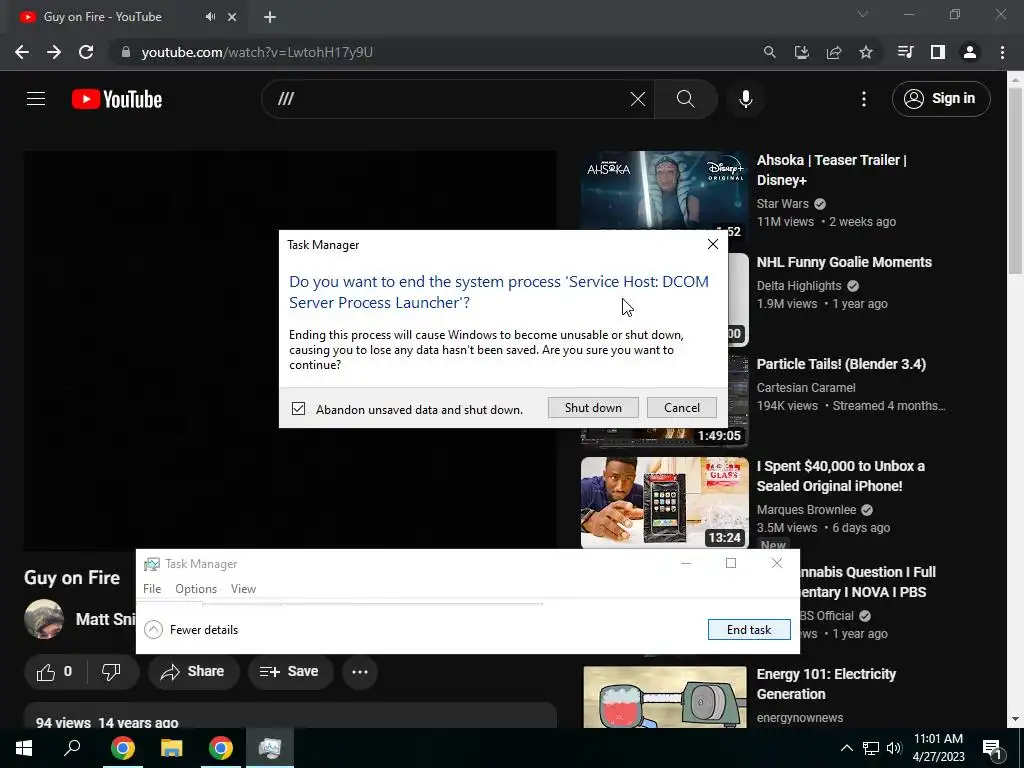The width and height of the screenshot is (1024, 768).
Task: Clear the YouTube search box
Action: (637, 99)
